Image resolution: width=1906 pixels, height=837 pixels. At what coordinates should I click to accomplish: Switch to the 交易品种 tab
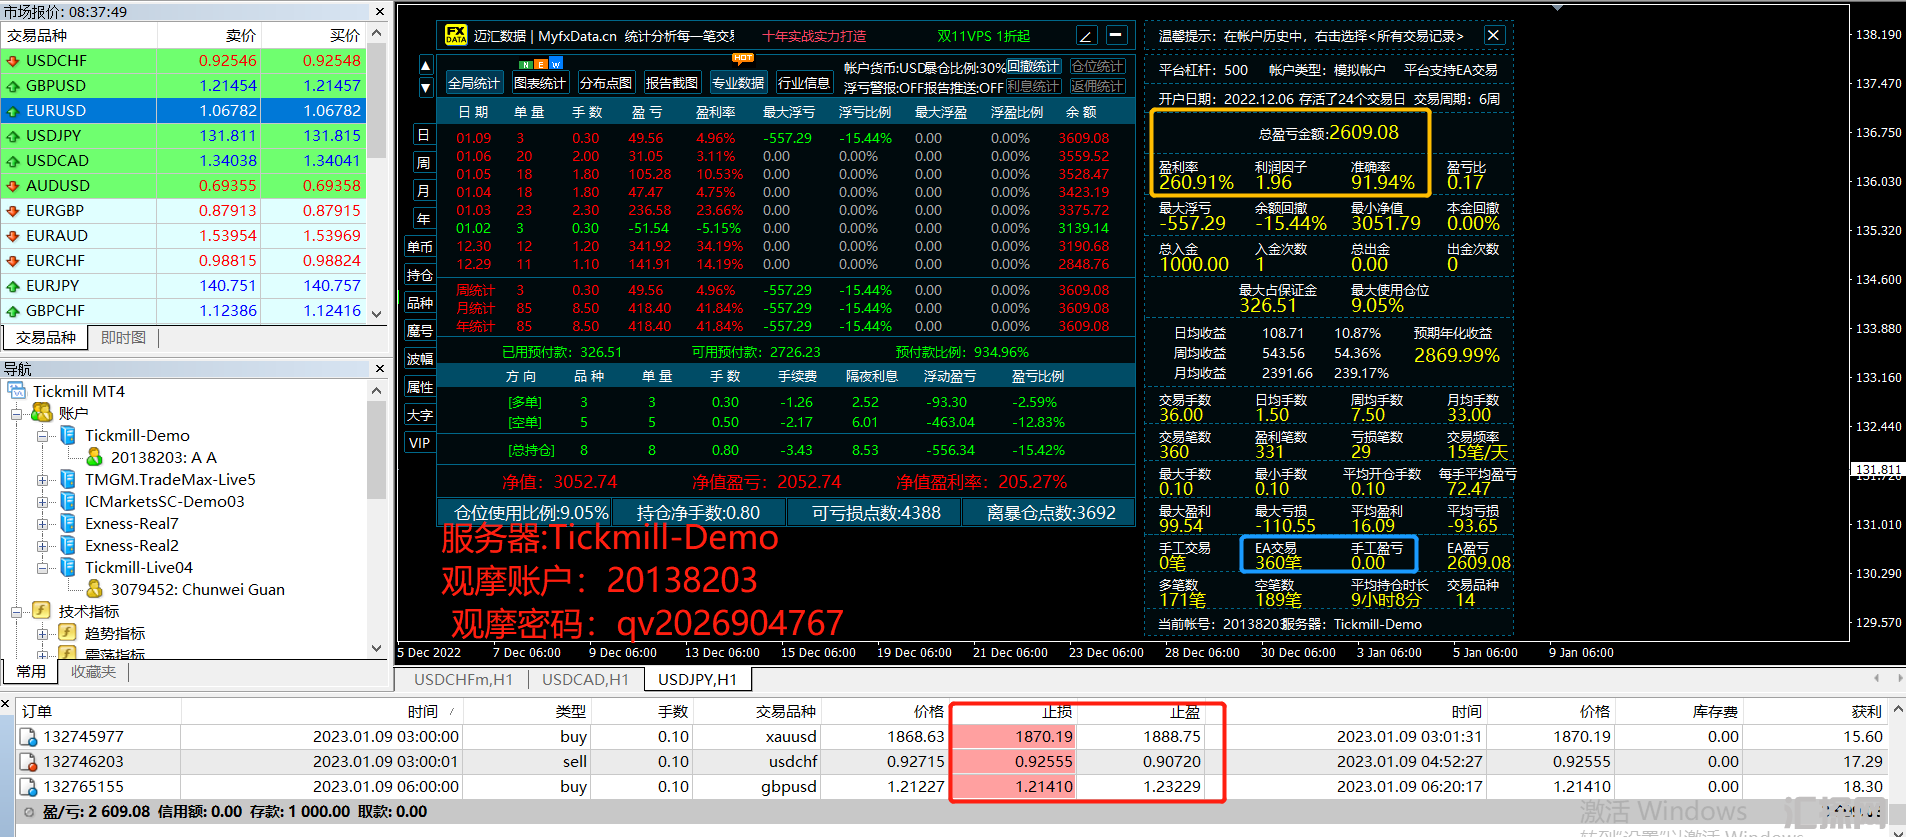pos(45,338)
